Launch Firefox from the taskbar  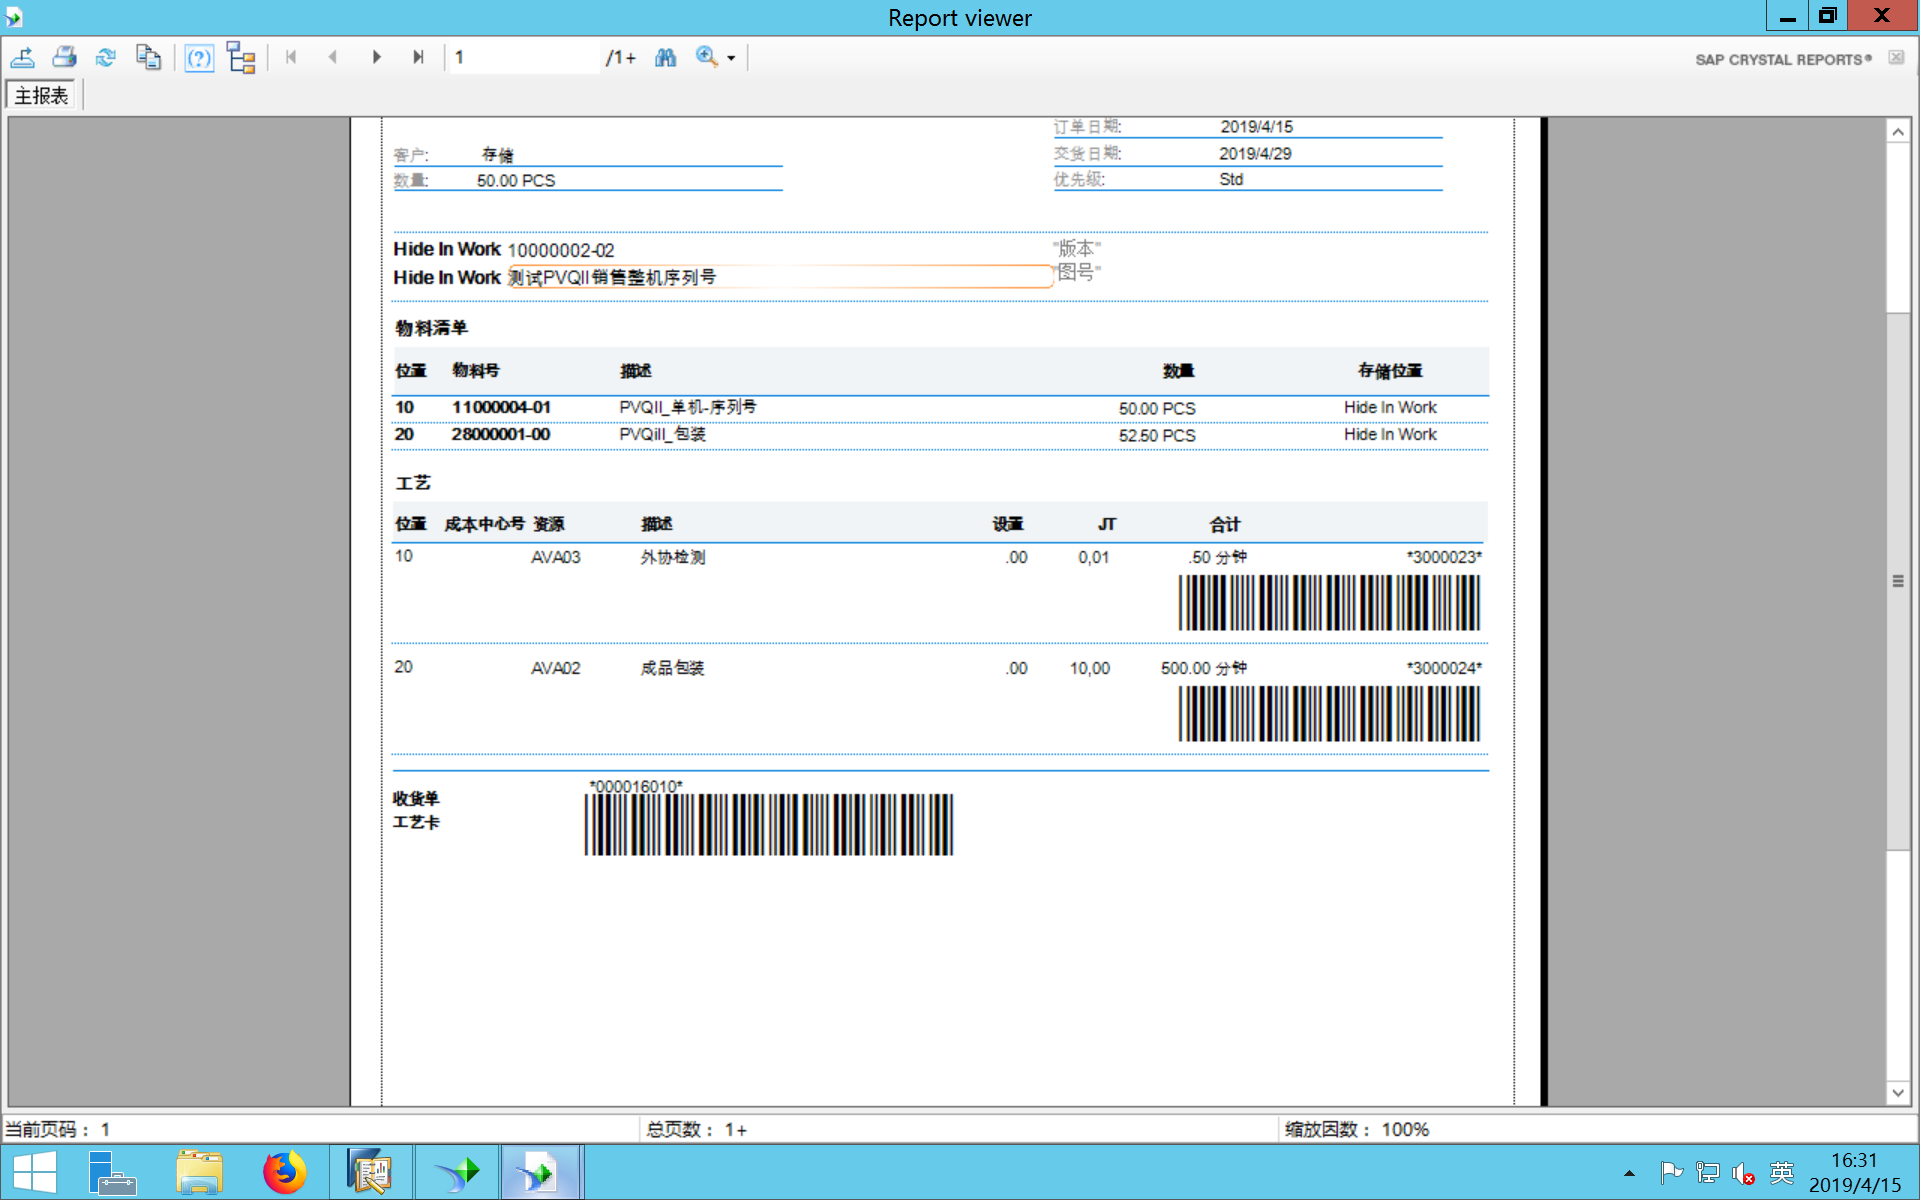[285, 1172]
